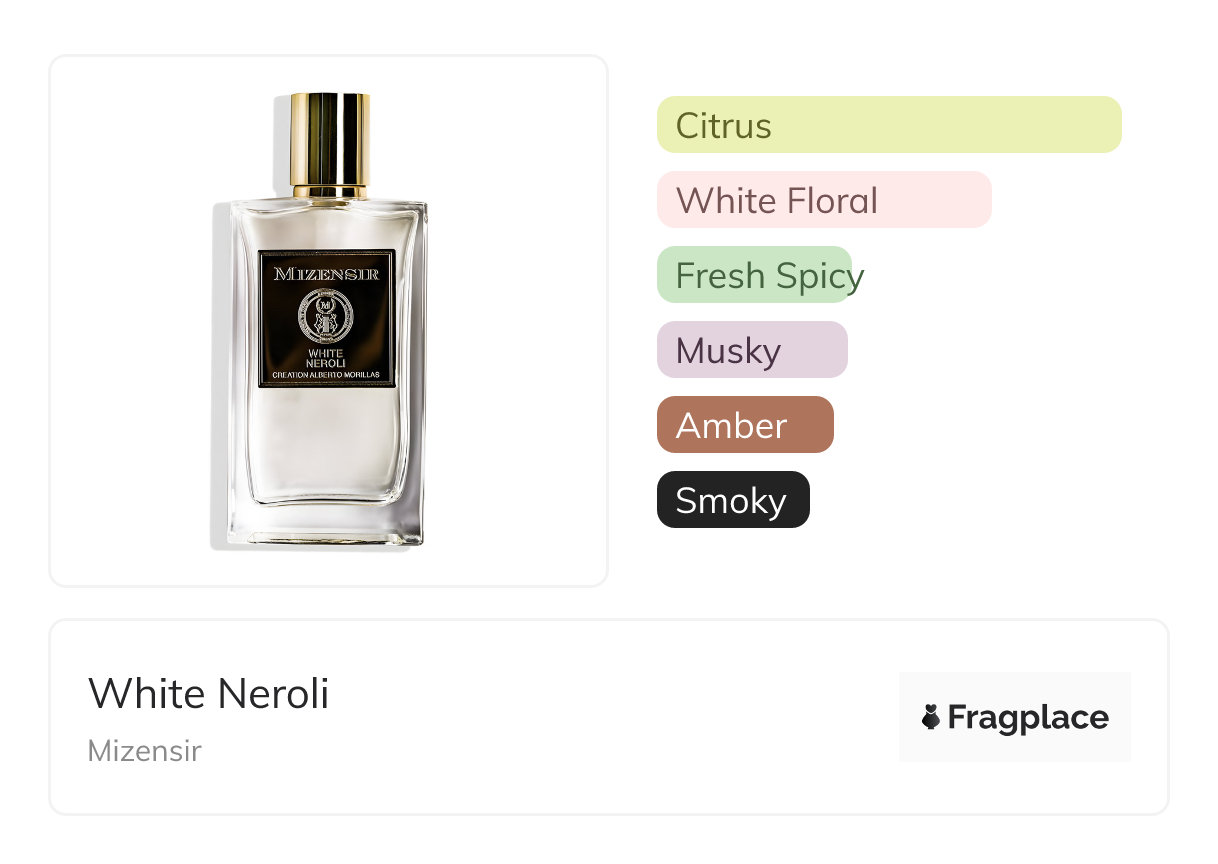Click the Fragplace wordmark text

click(x=1028, y=718)
